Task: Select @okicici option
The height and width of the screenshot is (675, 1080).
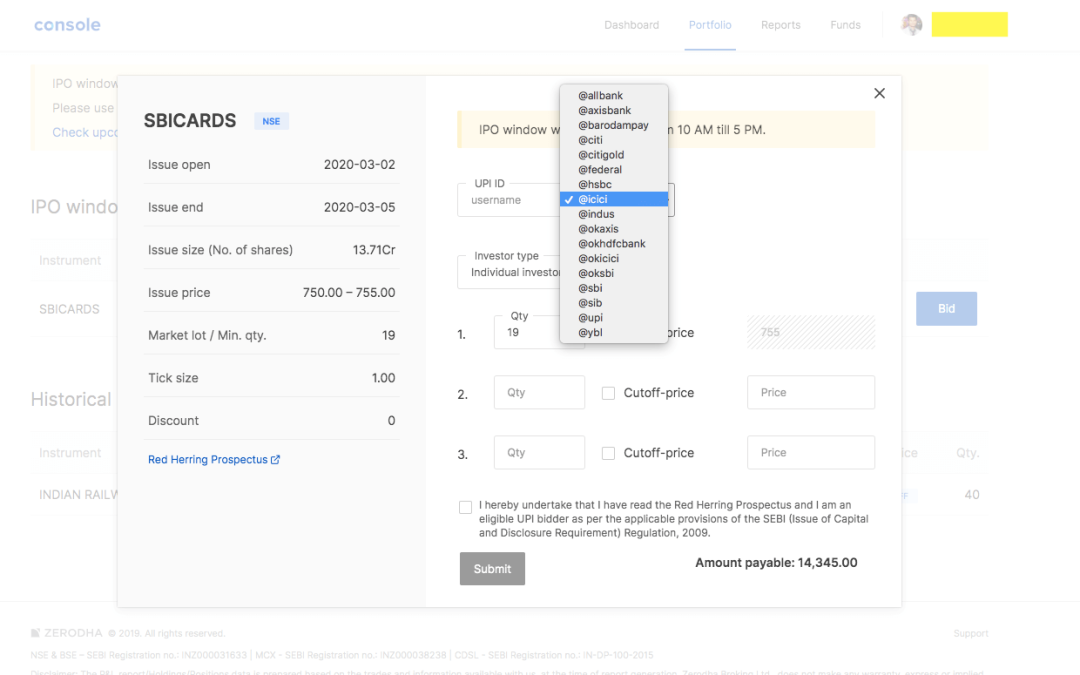Action: [614, 258]
